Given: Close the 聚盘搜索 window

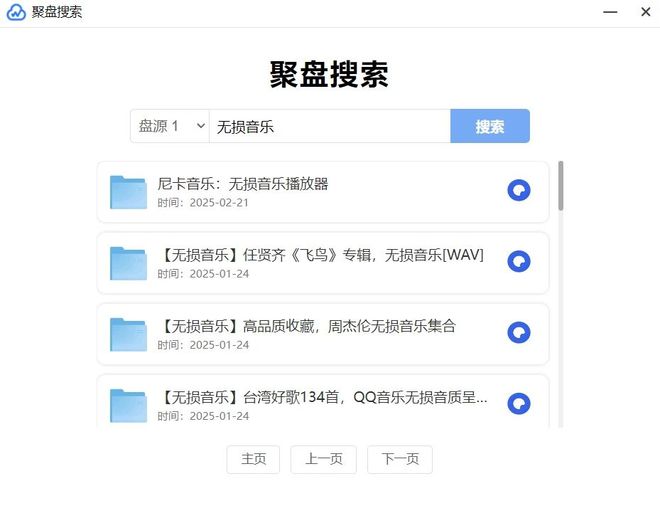Looking at the screenshot, I should (646, 12).
